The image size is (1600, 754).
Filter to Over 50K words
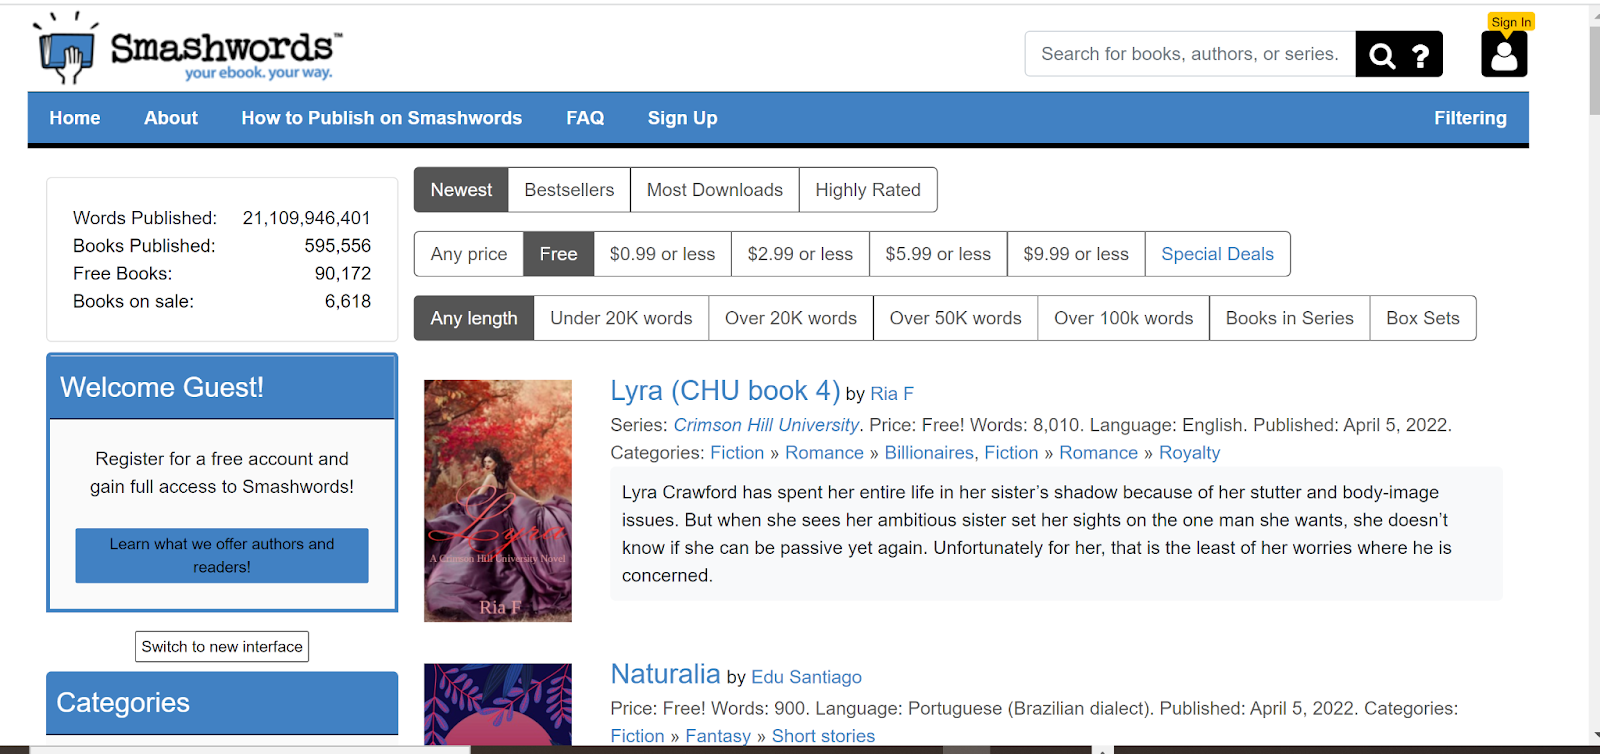[955, 318]
